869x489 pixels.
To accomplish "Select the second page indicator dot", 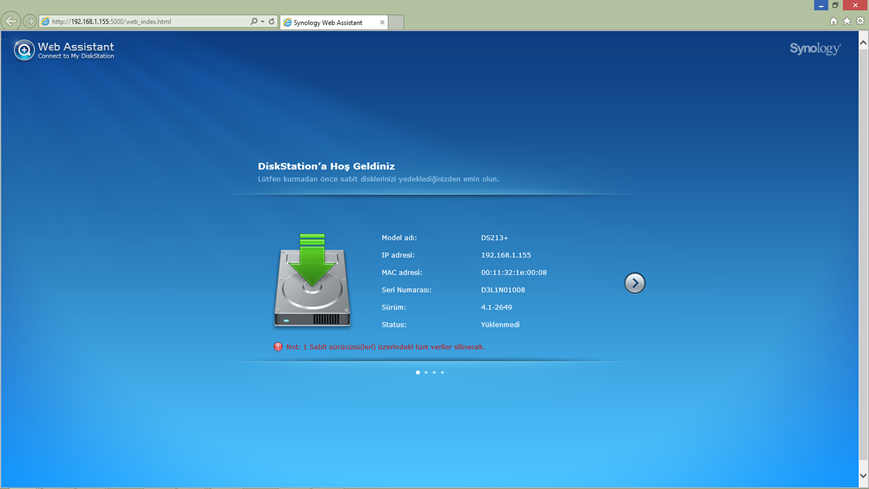I will click(426, 373).
